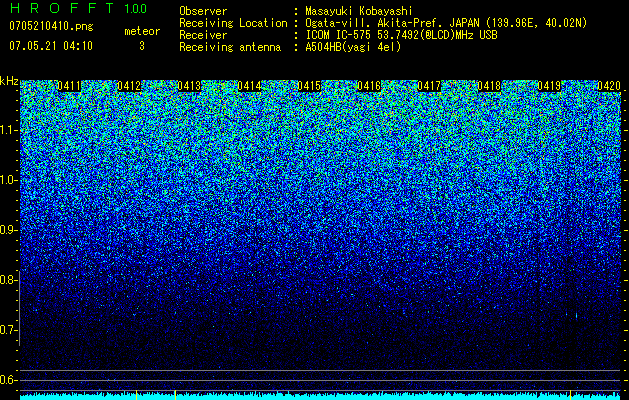Click the 0416 time marker
The height and width of the screenshot is (400, 629).
369,86
